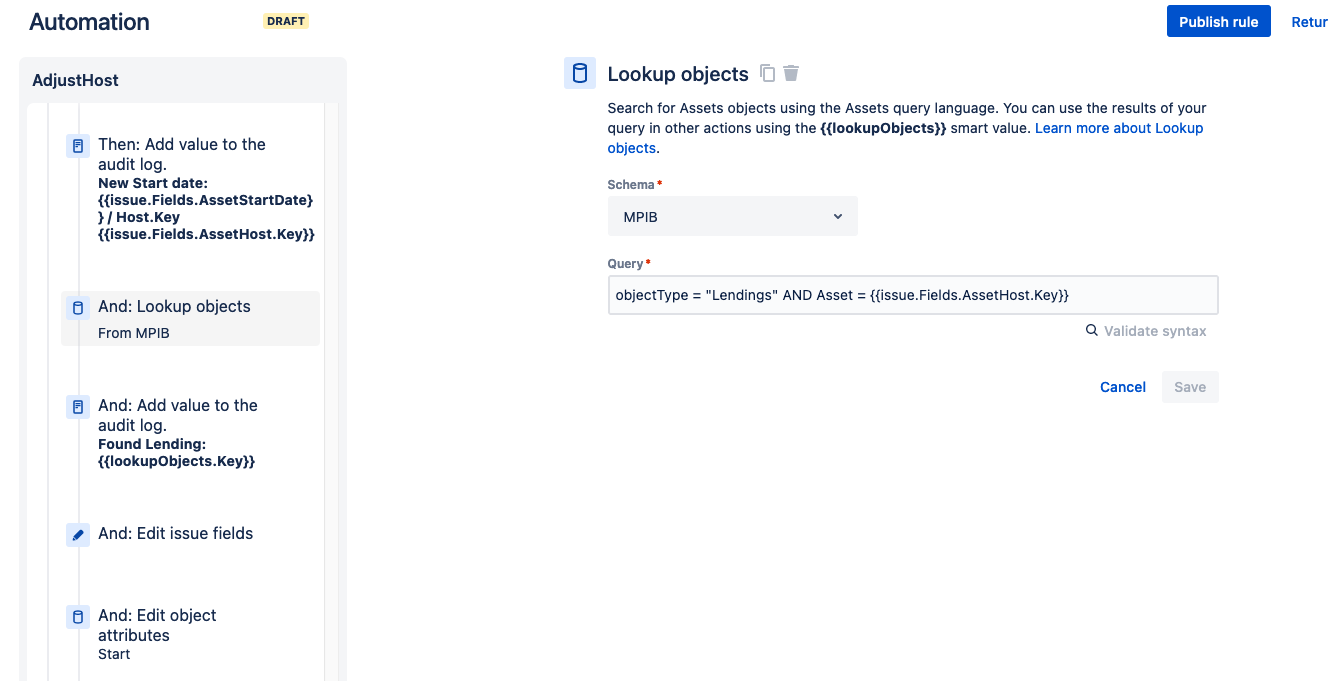Click the Publish rule button
Screen dimensions: 1329x681
coord(1218,22)
